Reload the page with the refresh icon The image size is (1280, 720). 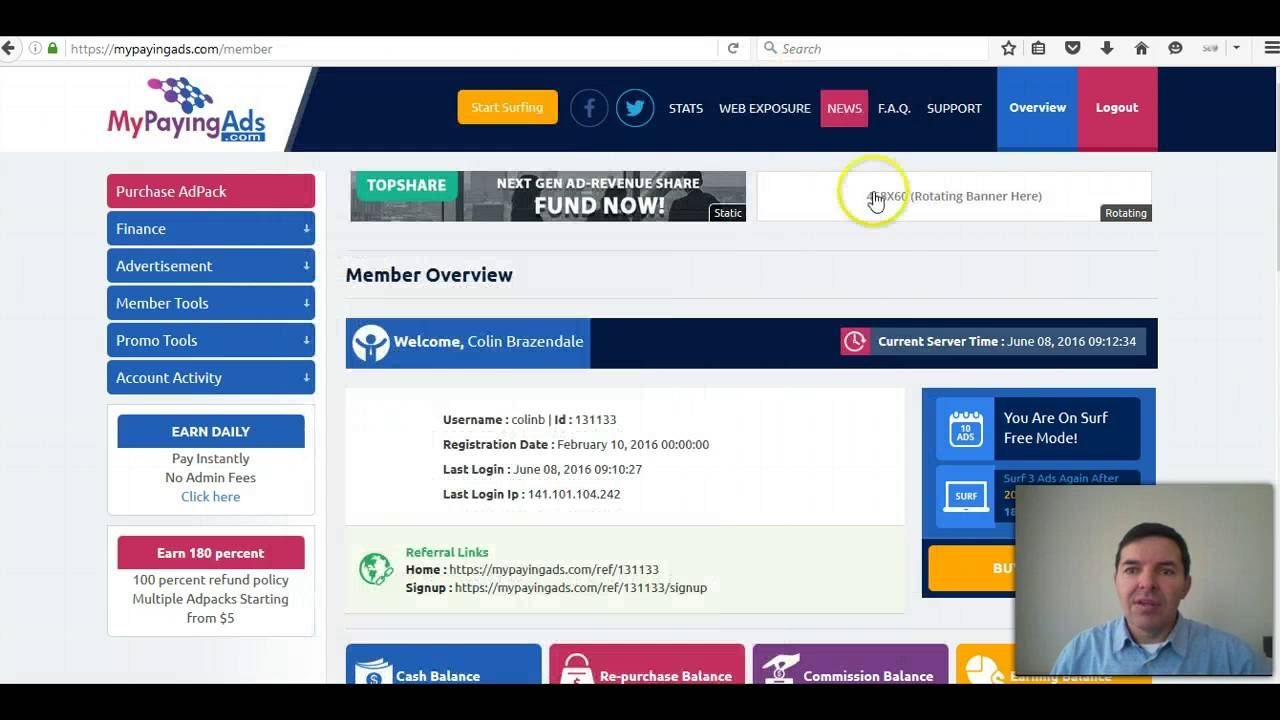coord(733,48)
